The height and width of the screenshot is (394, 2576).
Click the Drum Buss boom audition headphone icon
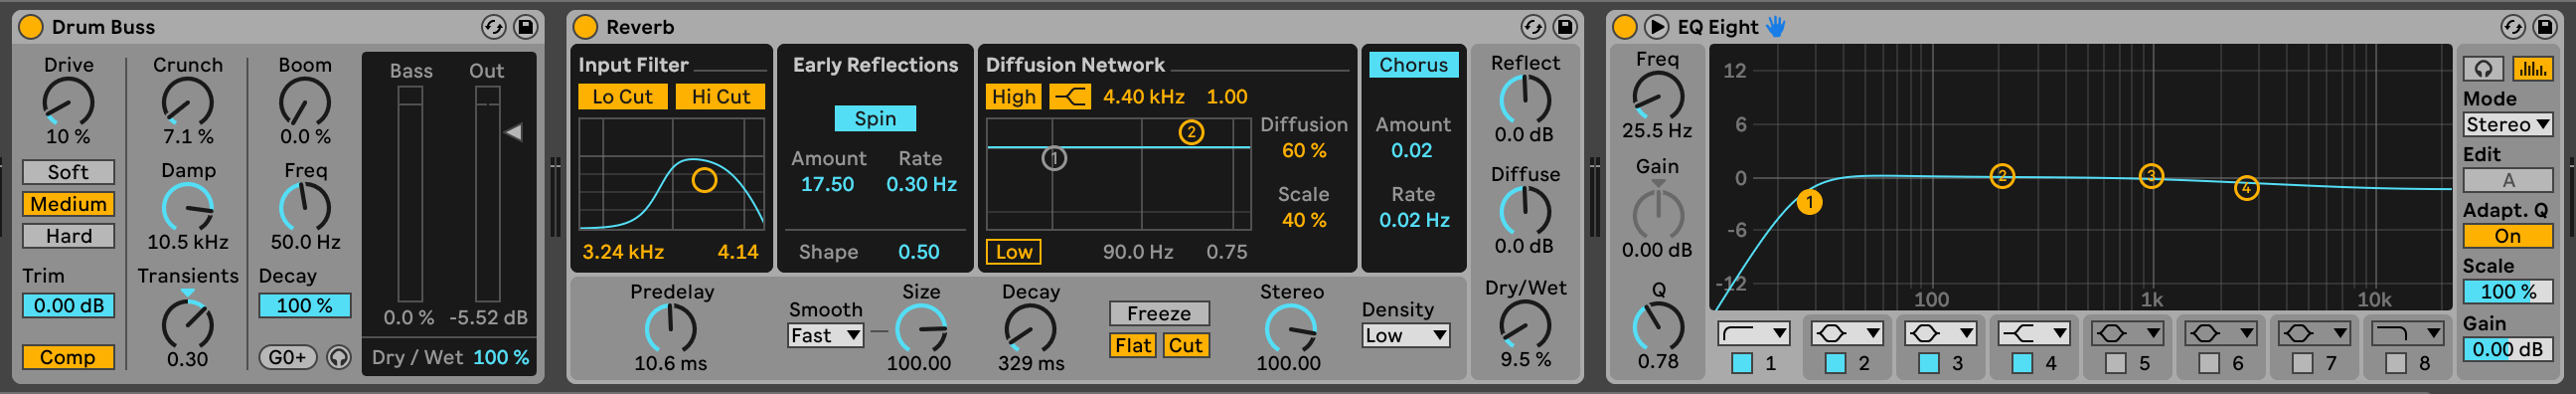(339, 357)
